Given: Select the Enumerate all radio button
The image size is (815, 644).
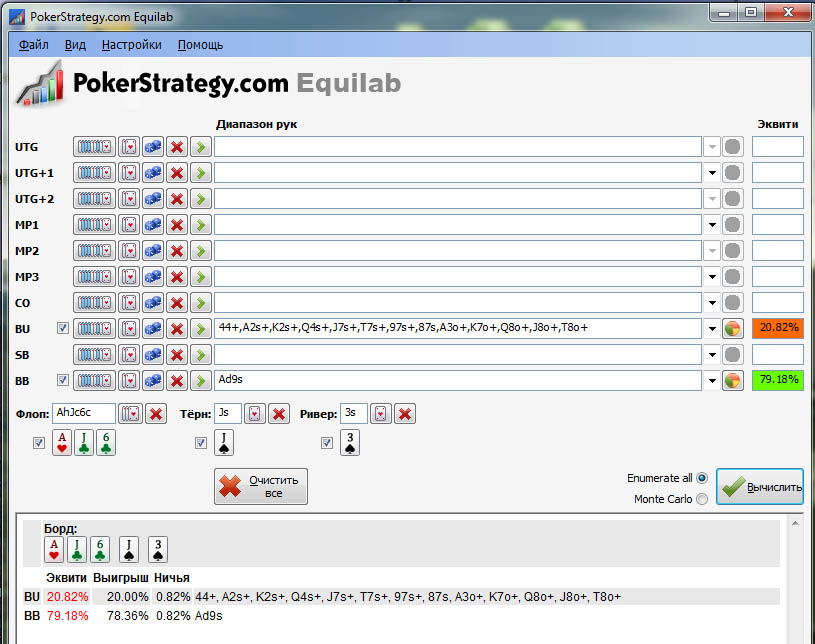Looking at the screenshot, I should coord(702,478).
